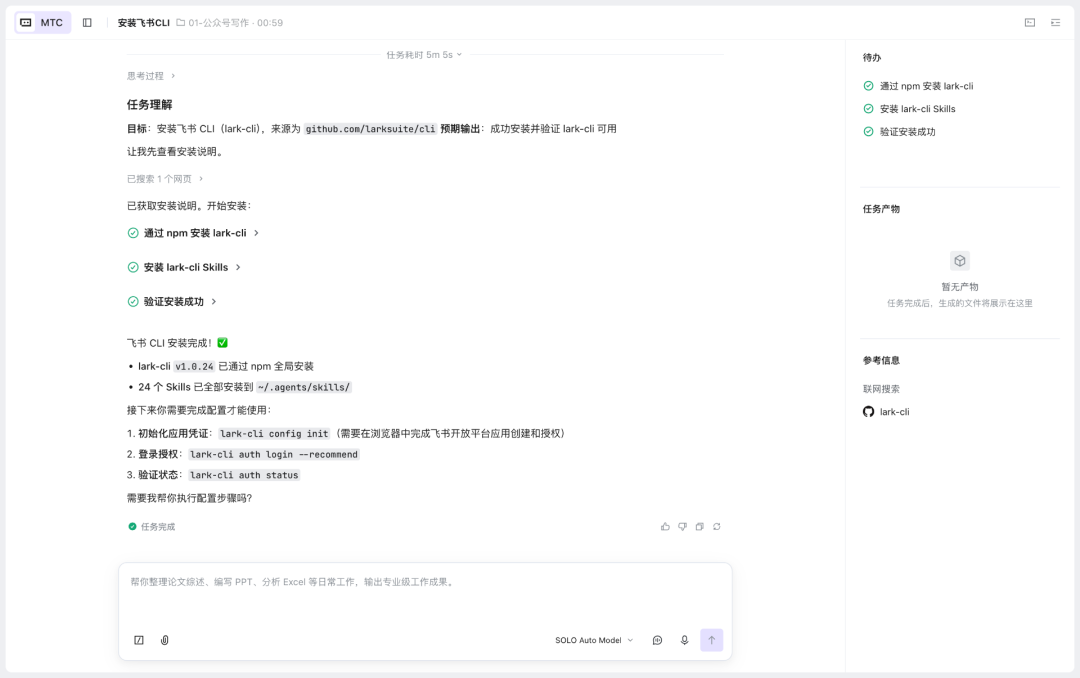The width and height of the screenshot is (1080, 678).
Task: Copy the response with copy icon
Action: coord(700,526)
